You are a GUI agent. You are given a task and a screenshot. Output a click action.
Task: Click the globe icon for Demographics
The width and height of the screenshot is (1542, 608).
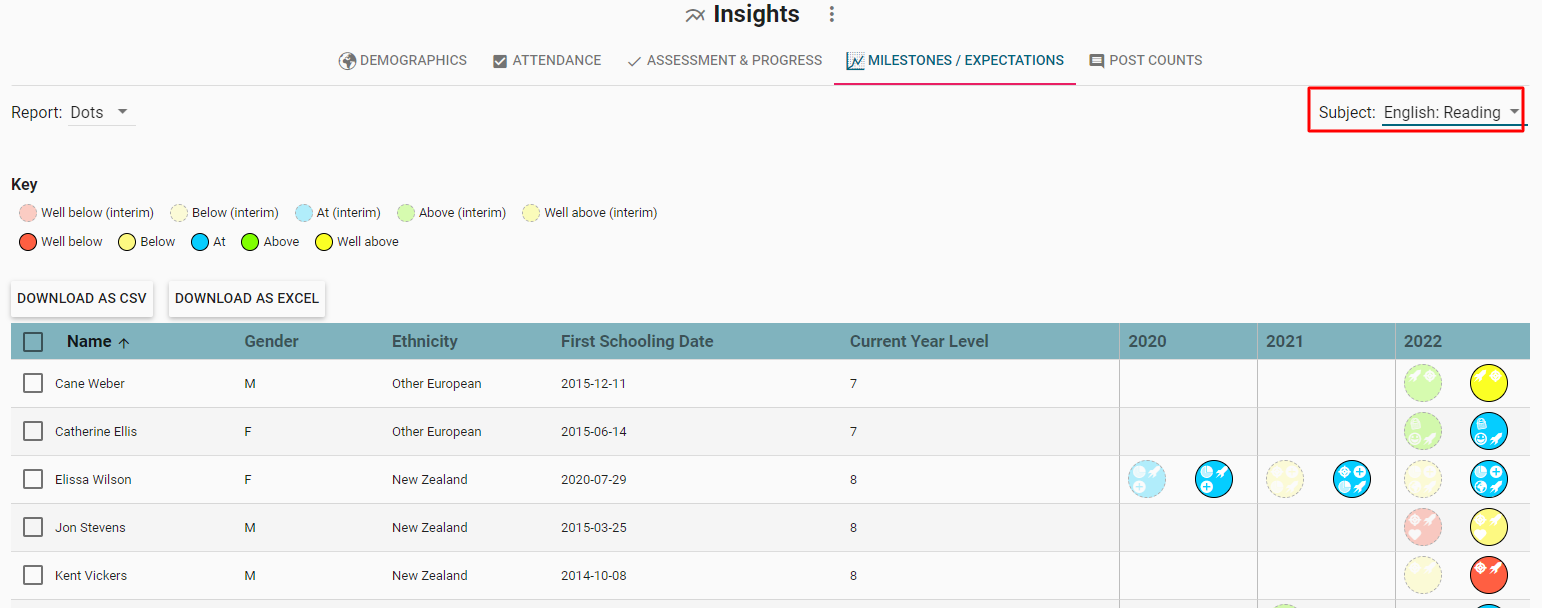(x=347, y=61)
